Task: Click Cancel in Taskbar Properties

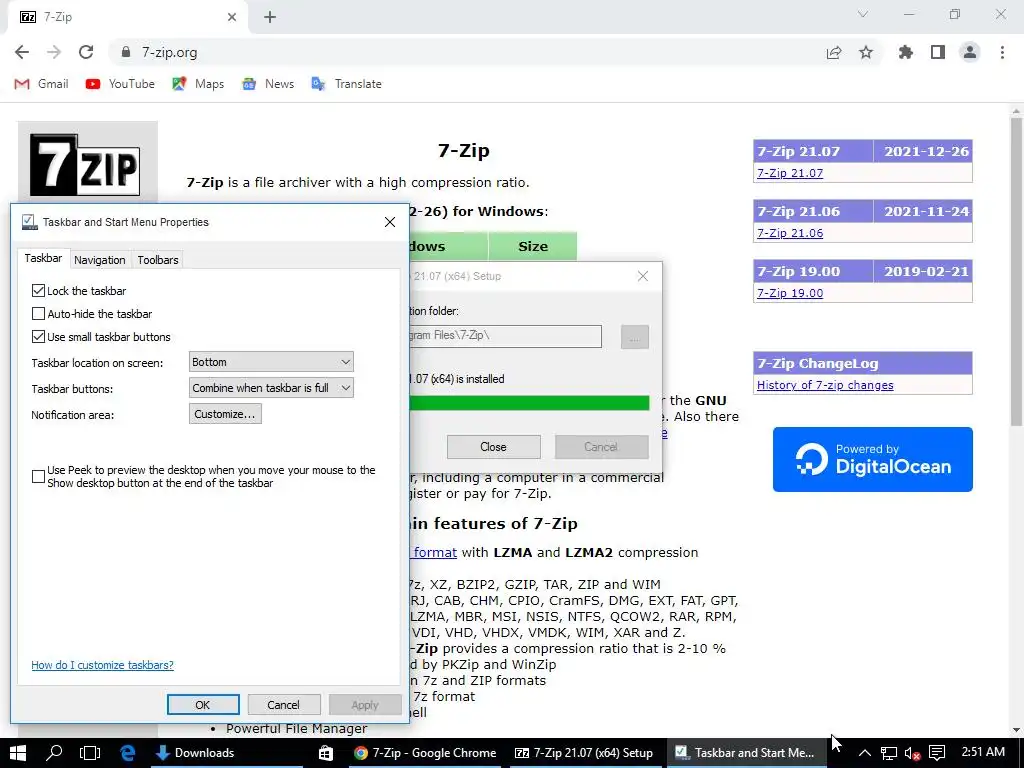Action: (283, 705)
